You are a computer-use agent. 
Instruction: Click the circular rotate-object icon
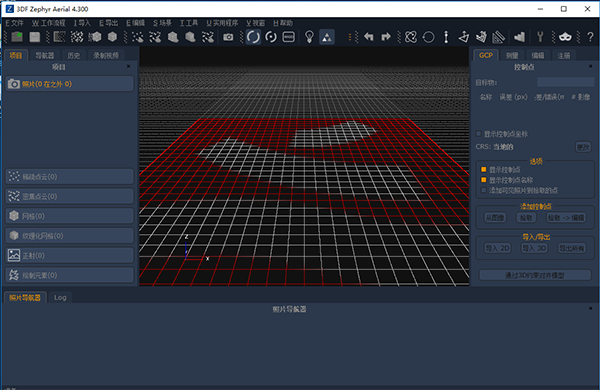click(429, 37)
